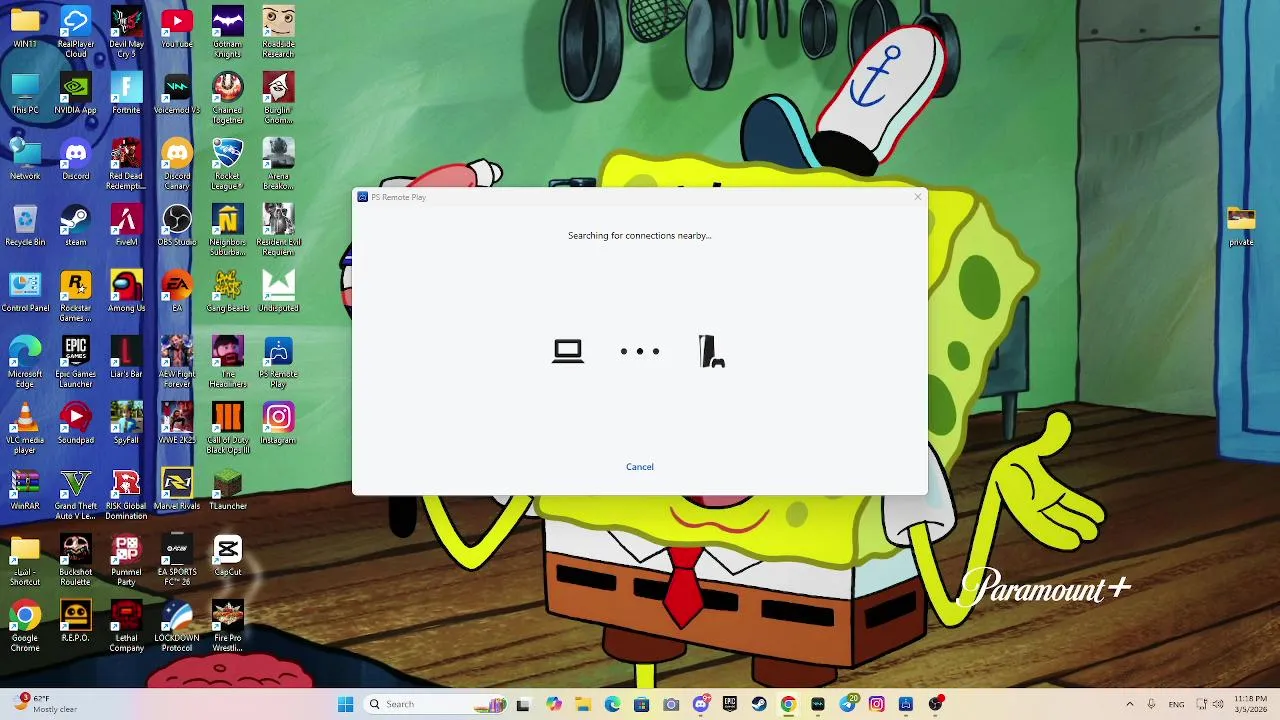The width and height of the screenshot is (1280, 720).
Task: Close the PS Remote Play window
Action: [x=918, y=197]
